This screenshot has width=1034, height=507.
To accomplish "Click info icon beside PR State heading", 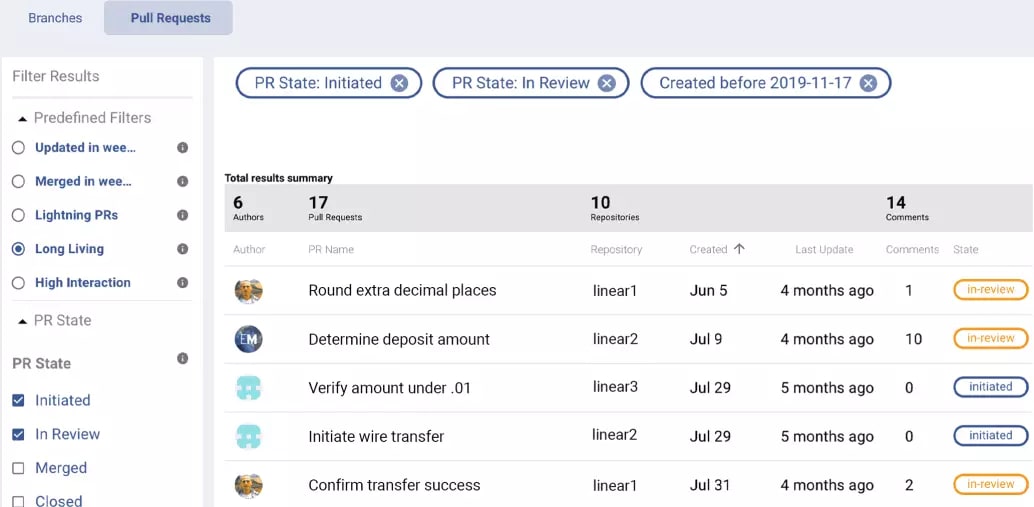I will coord(183,358).
